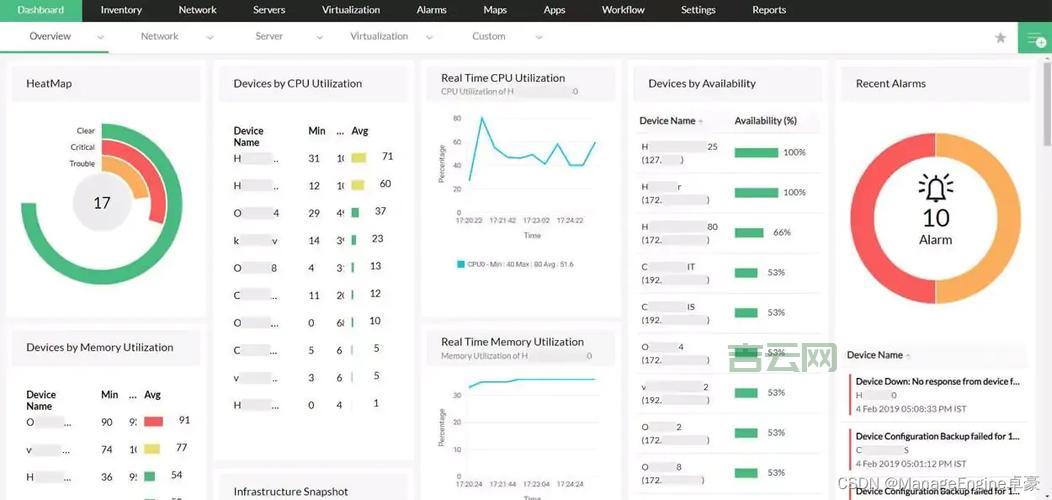Viewport: 1052px width, 500px height.
Task: Open the Virtualization sub-tab dropdown chevron
Action: tap(429, 38)
